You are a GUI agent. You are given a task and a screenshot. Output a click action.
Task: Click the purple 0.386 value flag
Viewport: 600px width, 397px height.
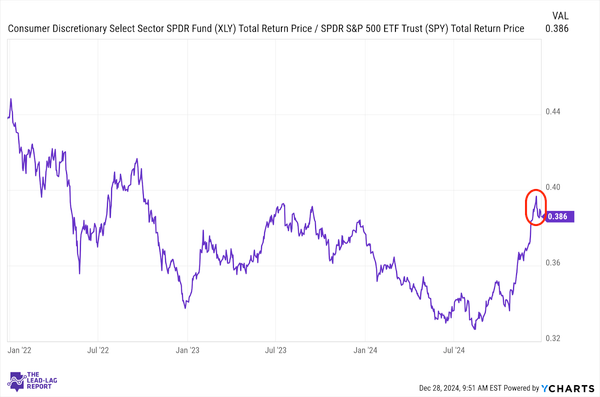point(558,217)
